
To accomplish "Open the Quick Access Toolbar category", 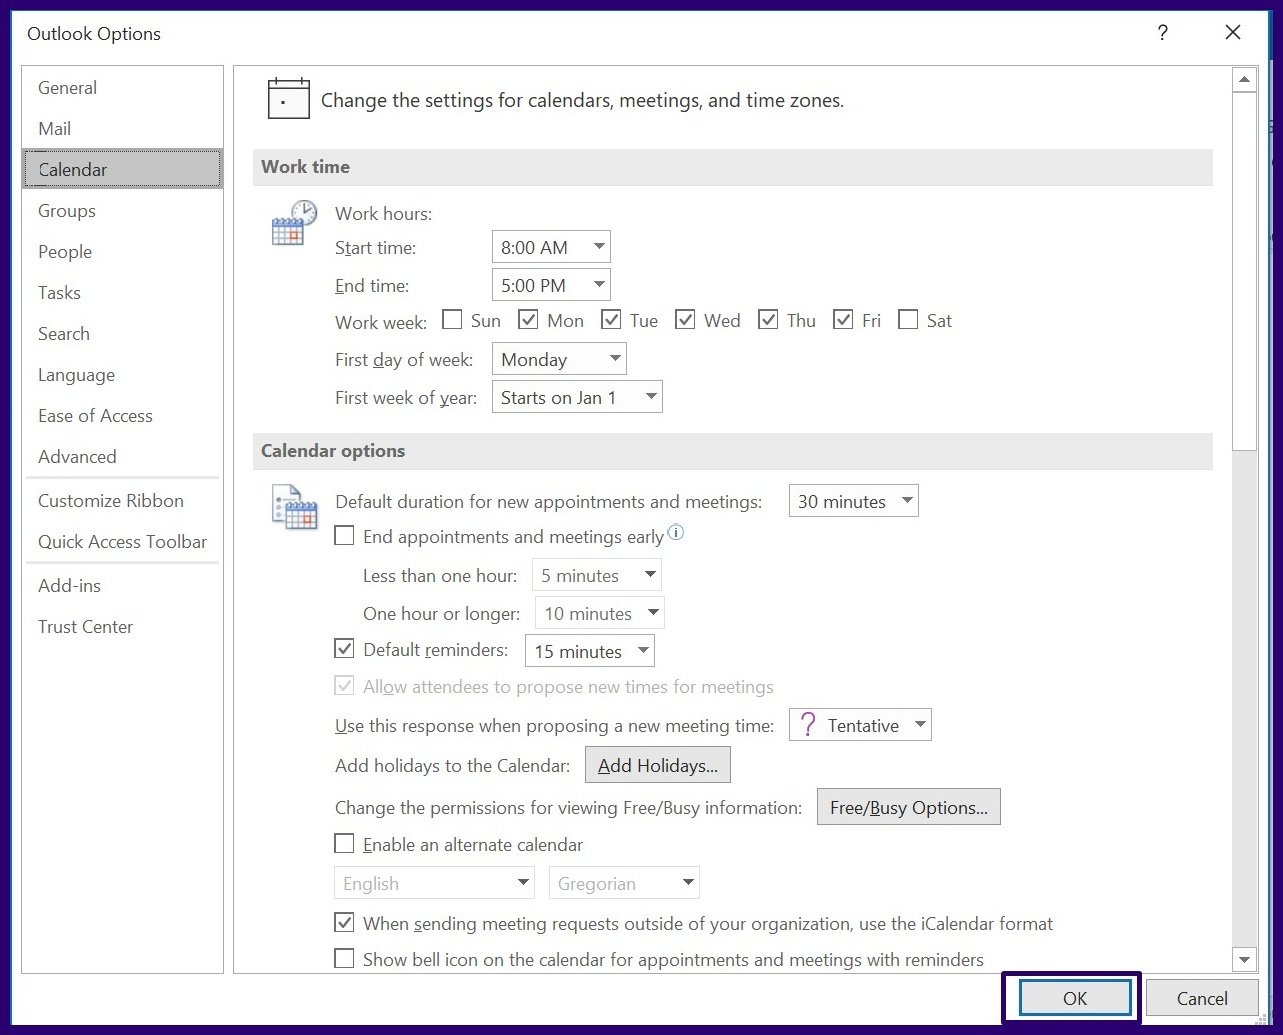I will [122, 542].
